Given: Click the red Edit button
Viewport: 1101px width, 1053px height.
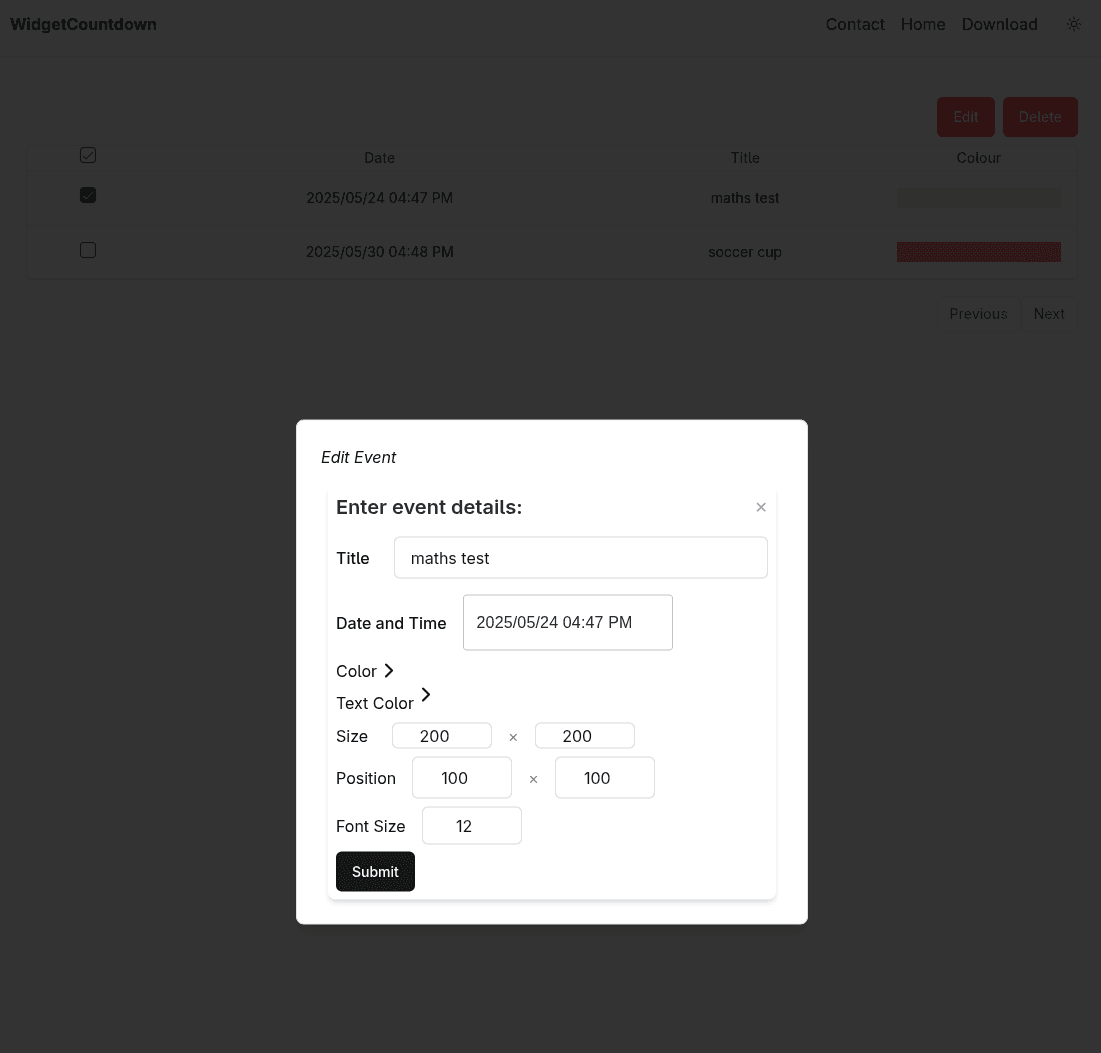Looking at the screenshot, I should [965, 117].
